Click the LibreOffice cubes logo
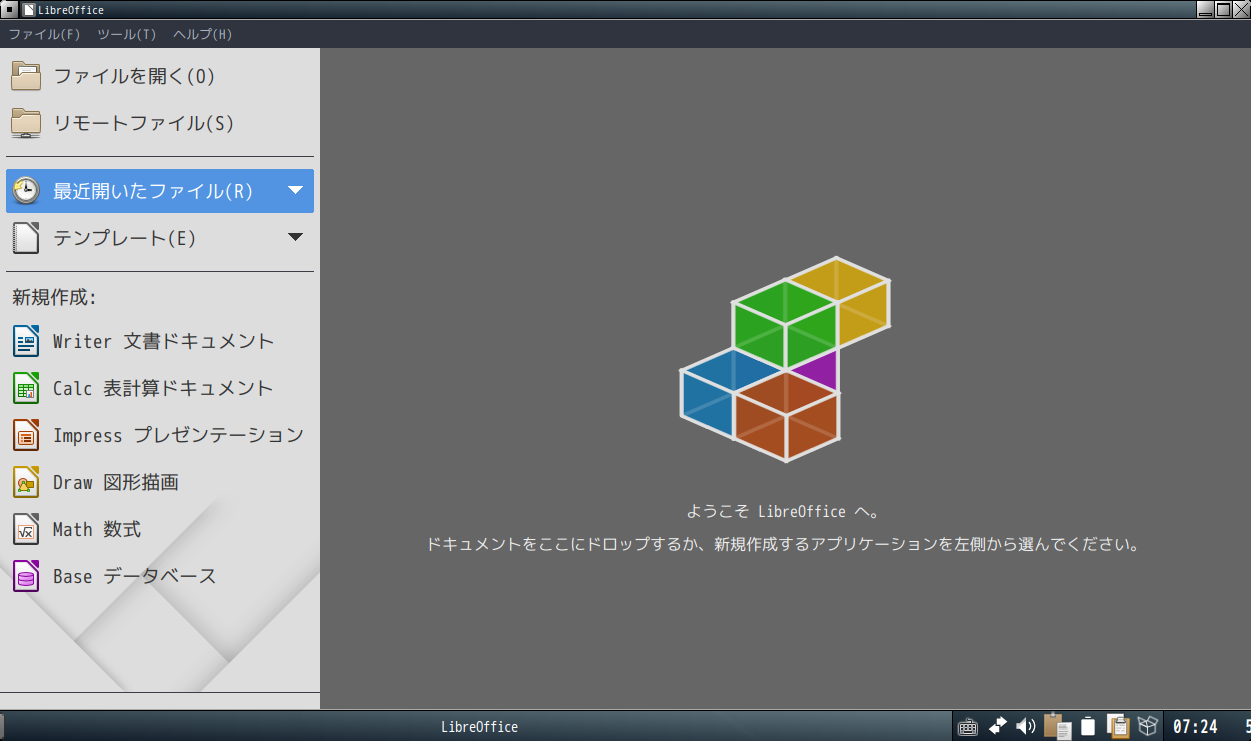 785,359
